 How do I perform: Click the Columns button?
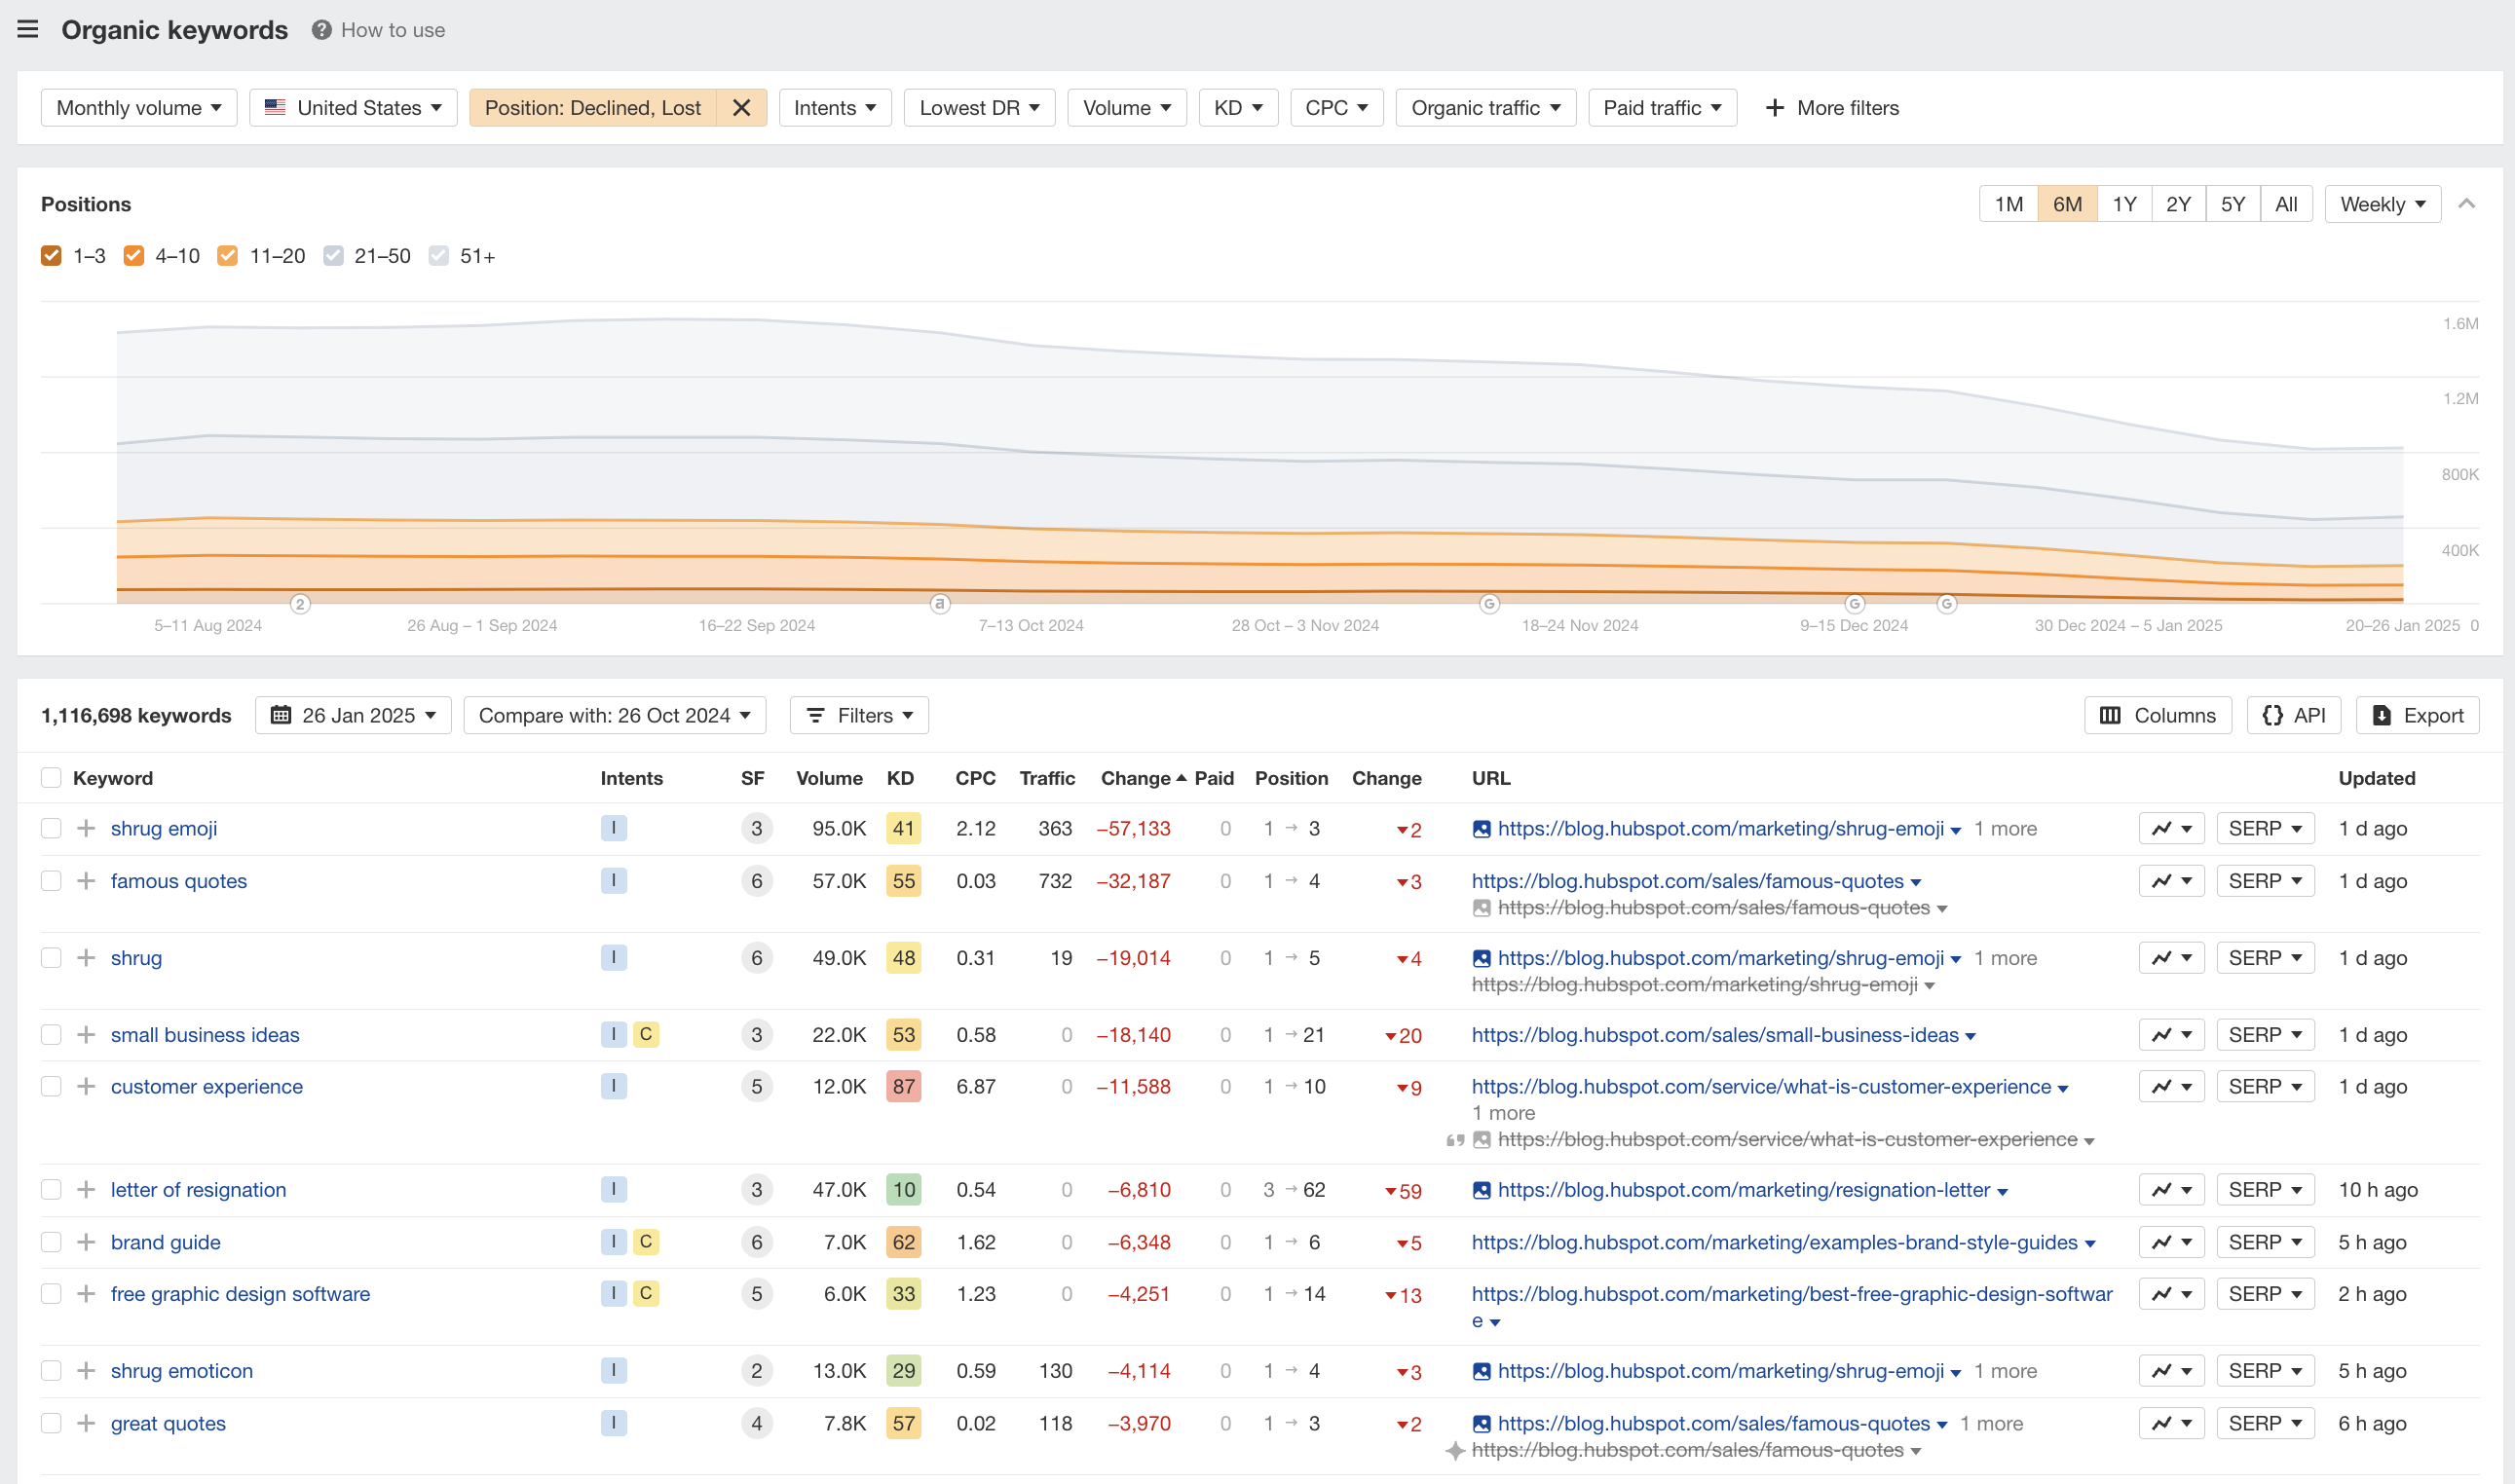pyautogui.click(x=2157, y=716)
